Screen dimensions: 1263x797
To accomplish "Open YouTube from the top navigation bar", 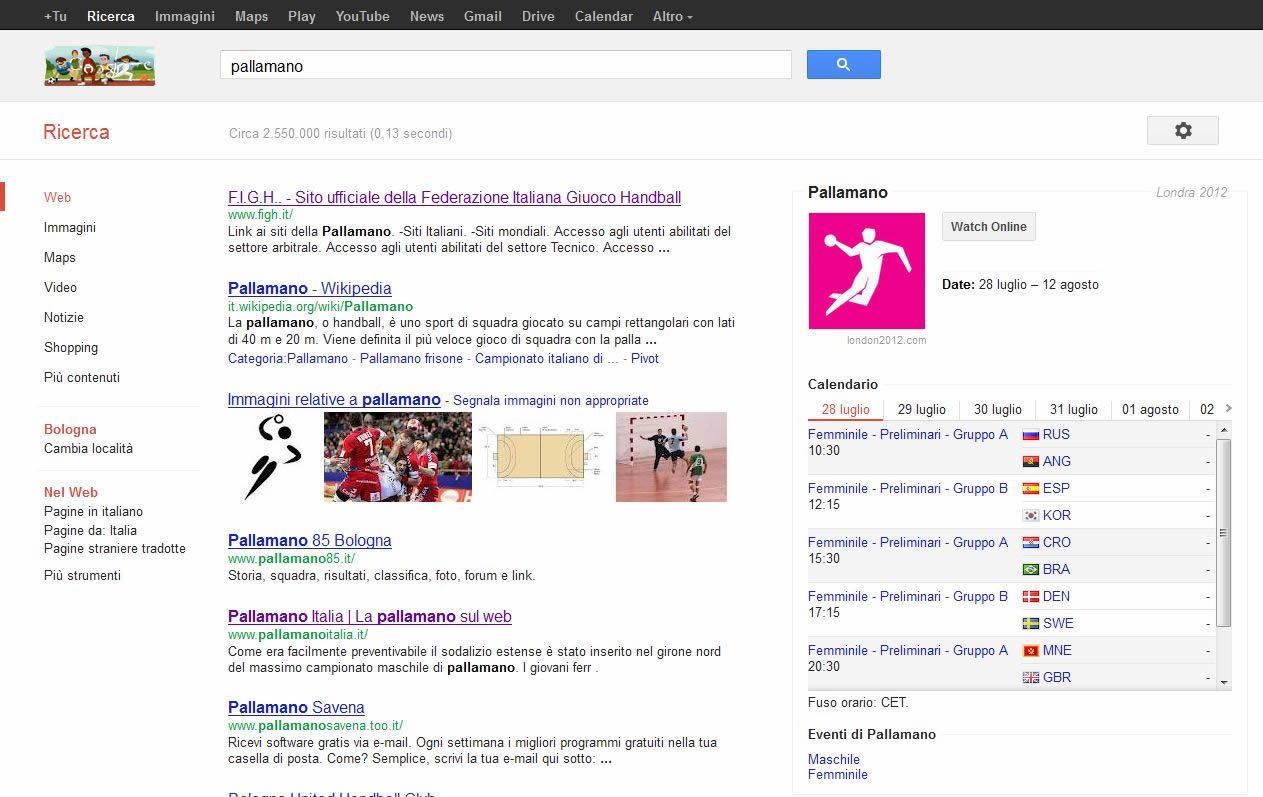I will coord(362,16).
